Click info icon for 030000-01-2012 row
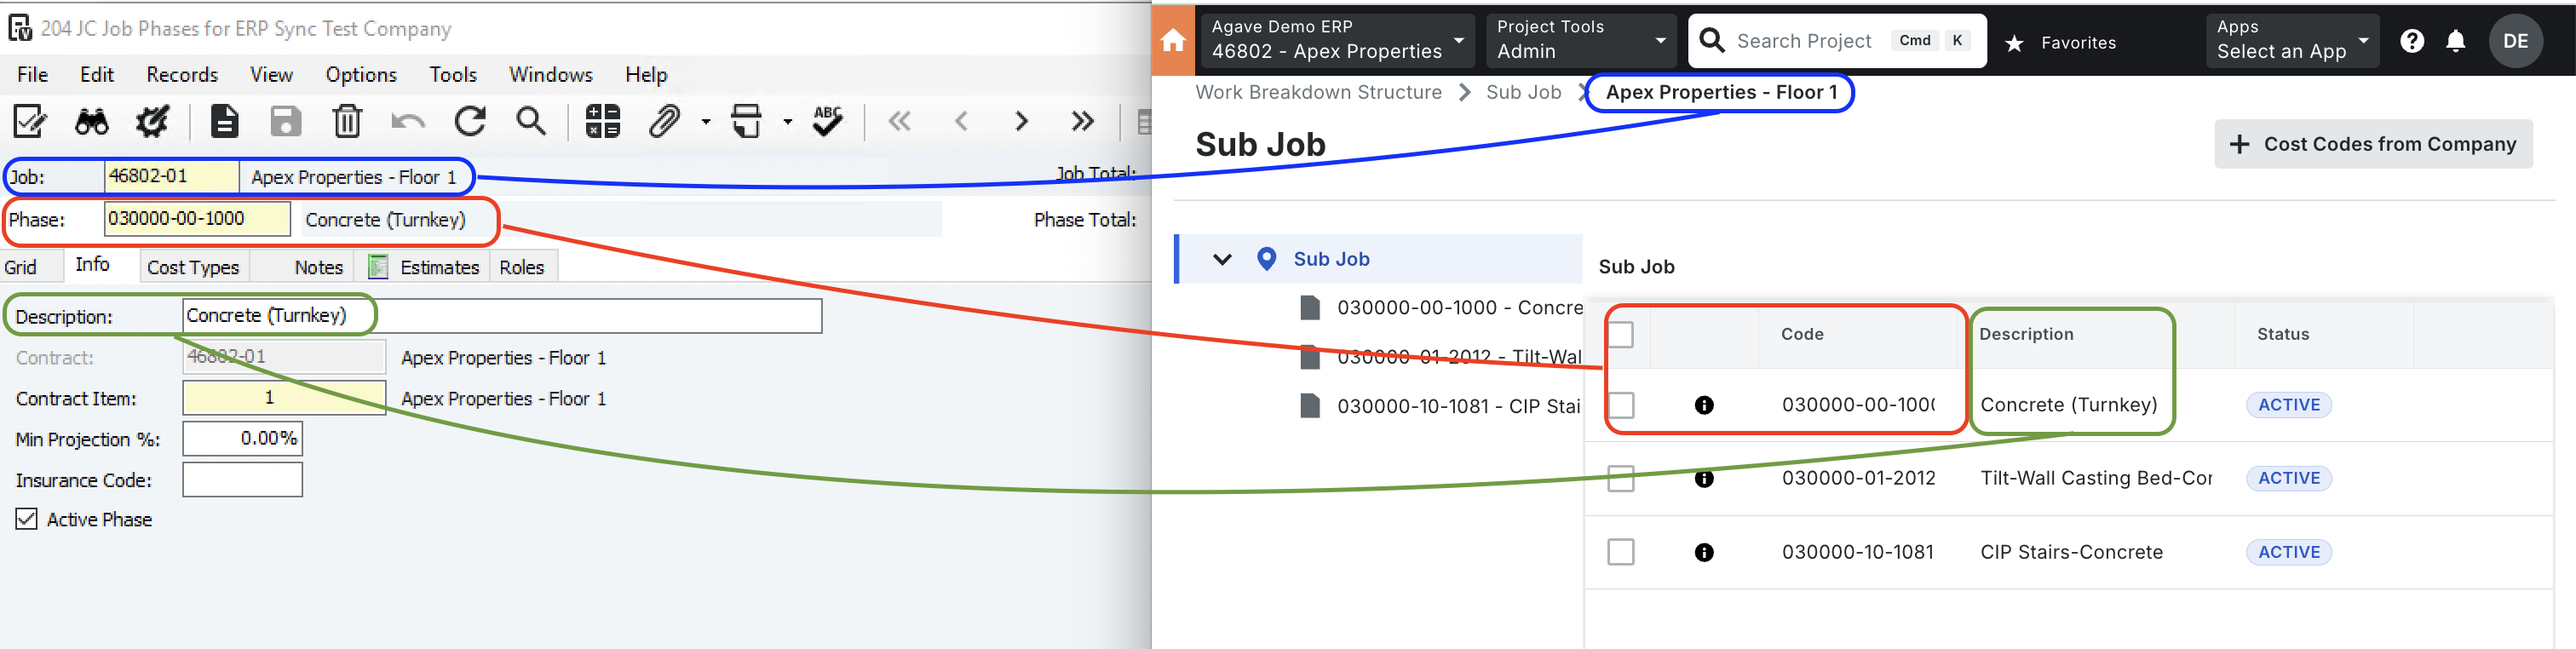The image size is (2576, 649). (x=1704, y=479)
